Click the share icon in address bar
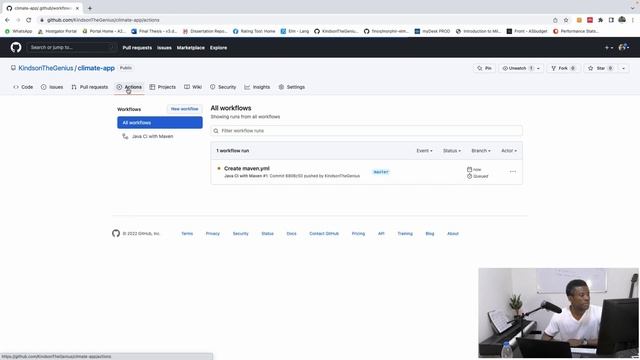Image resolution: width=640 pixels, height=360 pixels. (x=555, y=20)
